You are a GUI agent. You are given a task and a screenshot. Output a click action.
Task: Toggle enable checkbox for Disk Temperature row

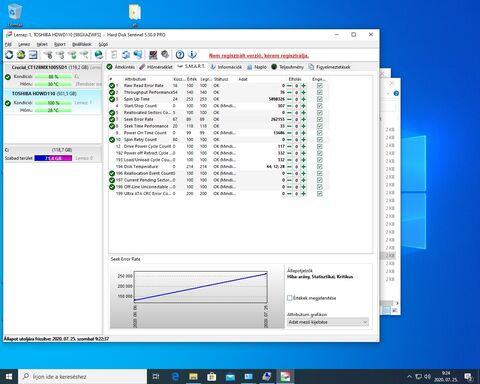point(320,166)
